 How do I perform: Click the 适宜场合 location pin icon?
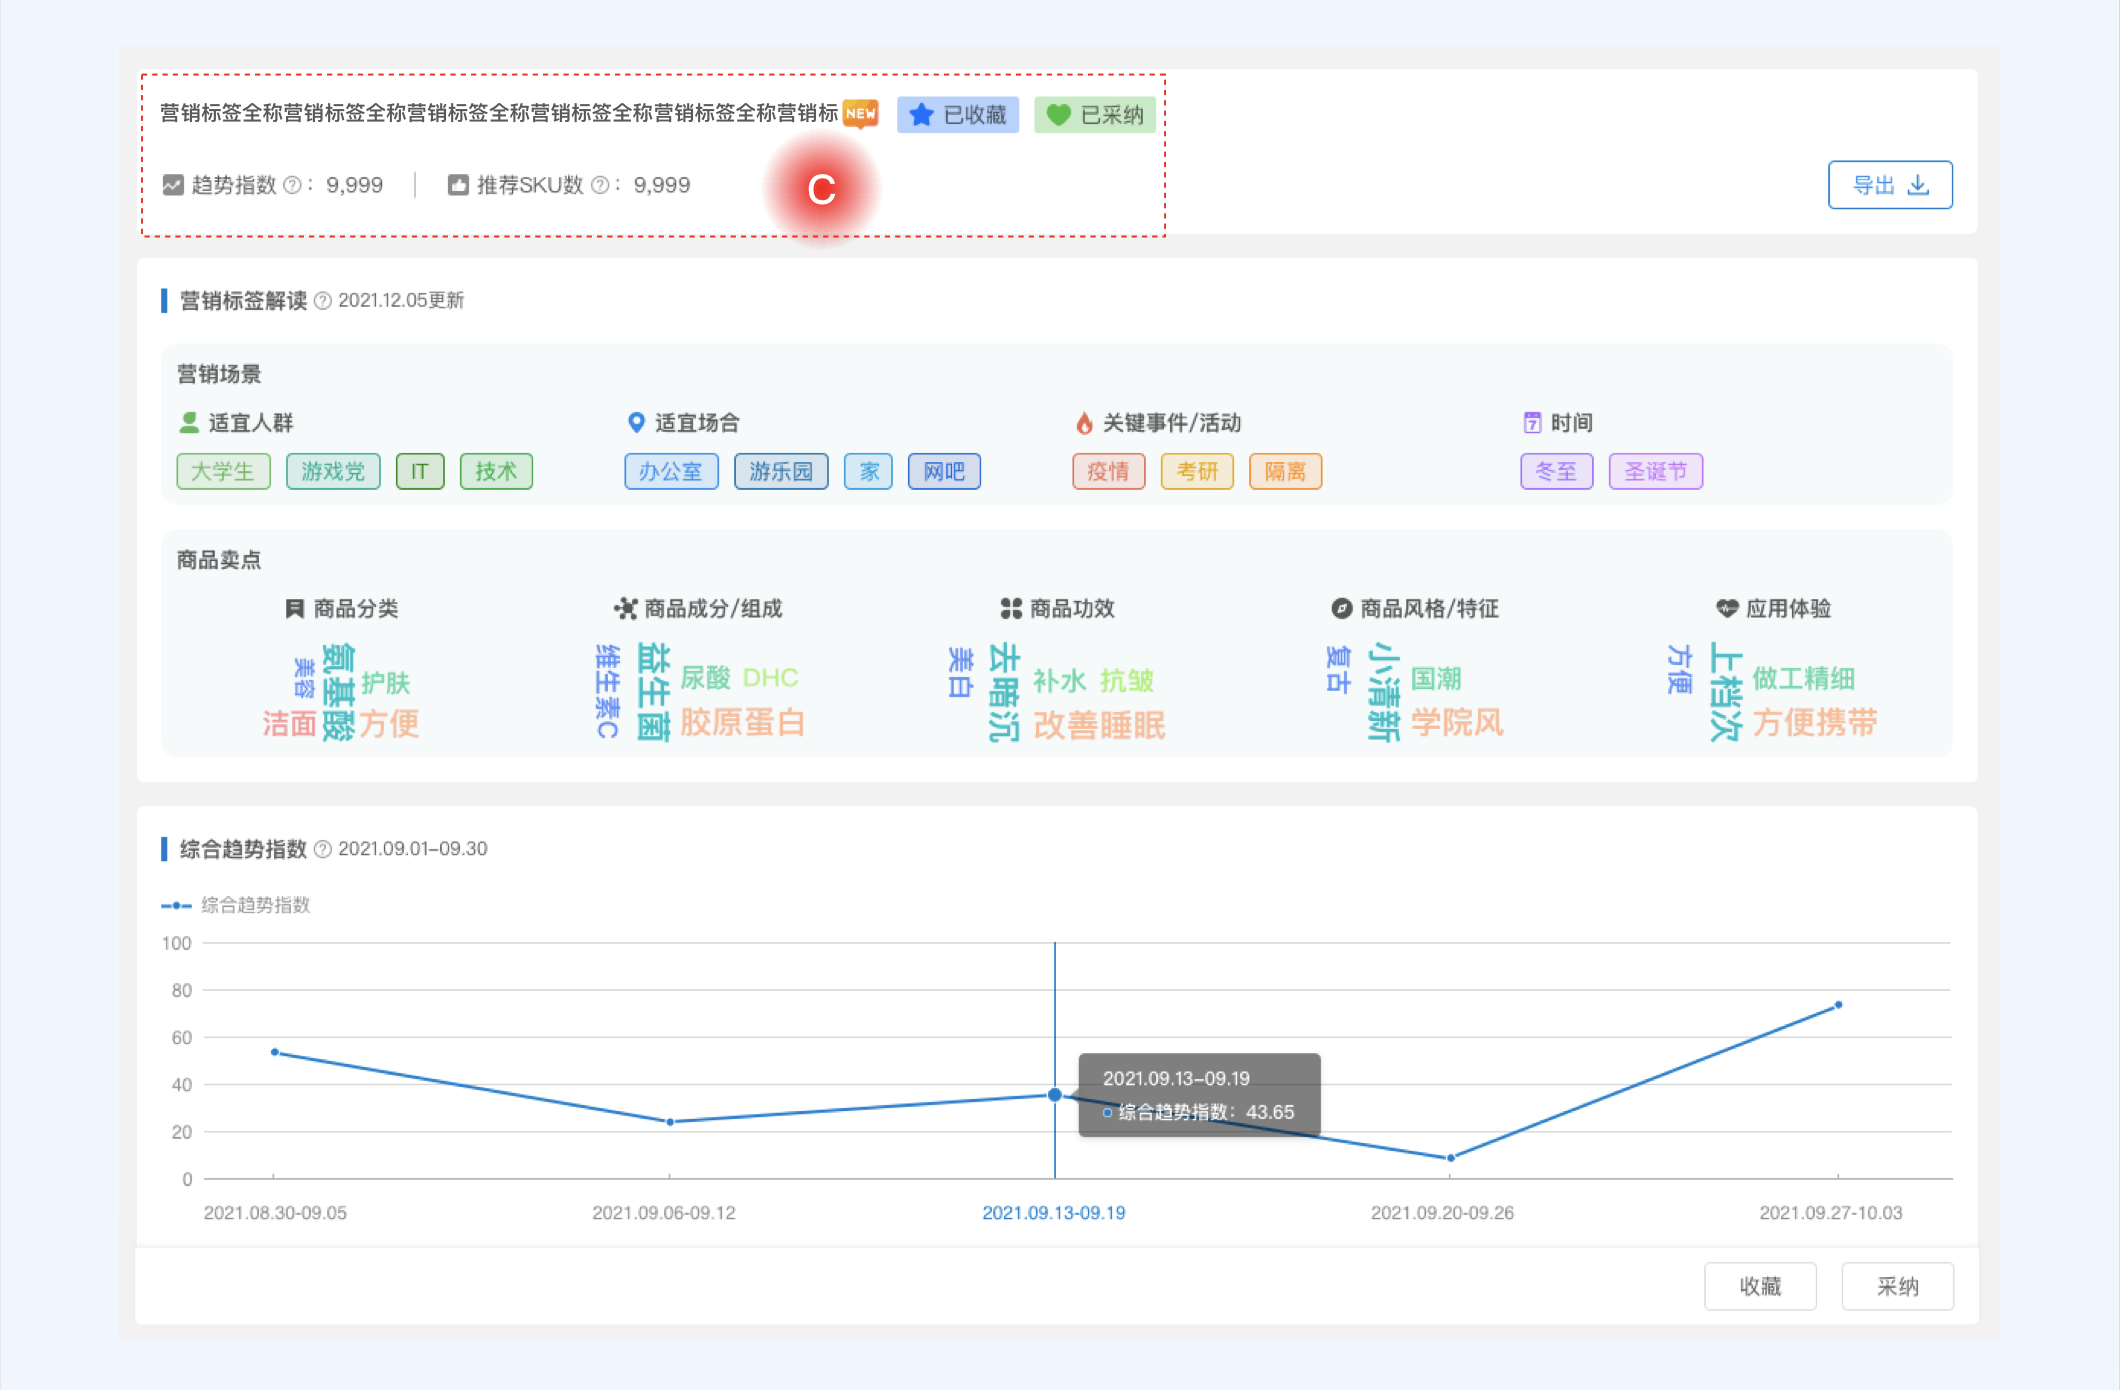point(636,423)
